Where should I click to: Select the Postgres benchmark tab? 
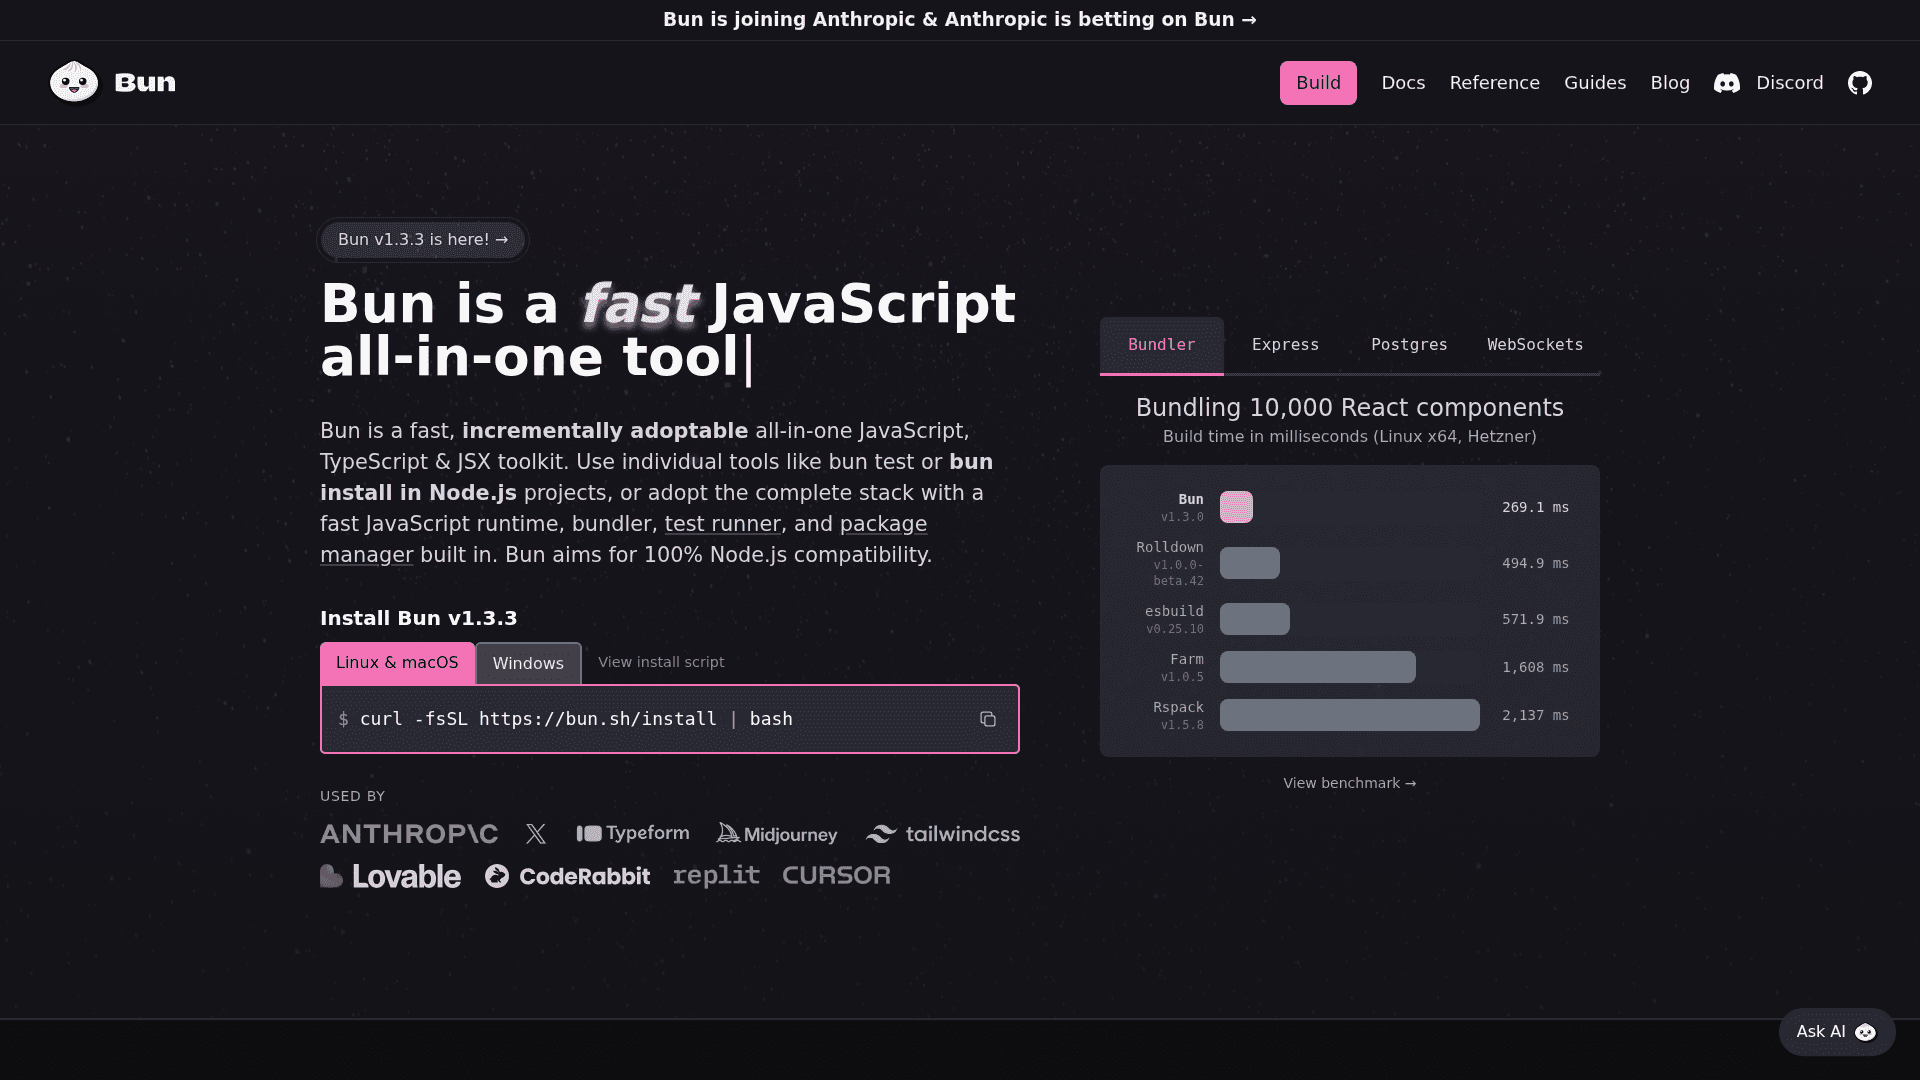click(1409, 345)
